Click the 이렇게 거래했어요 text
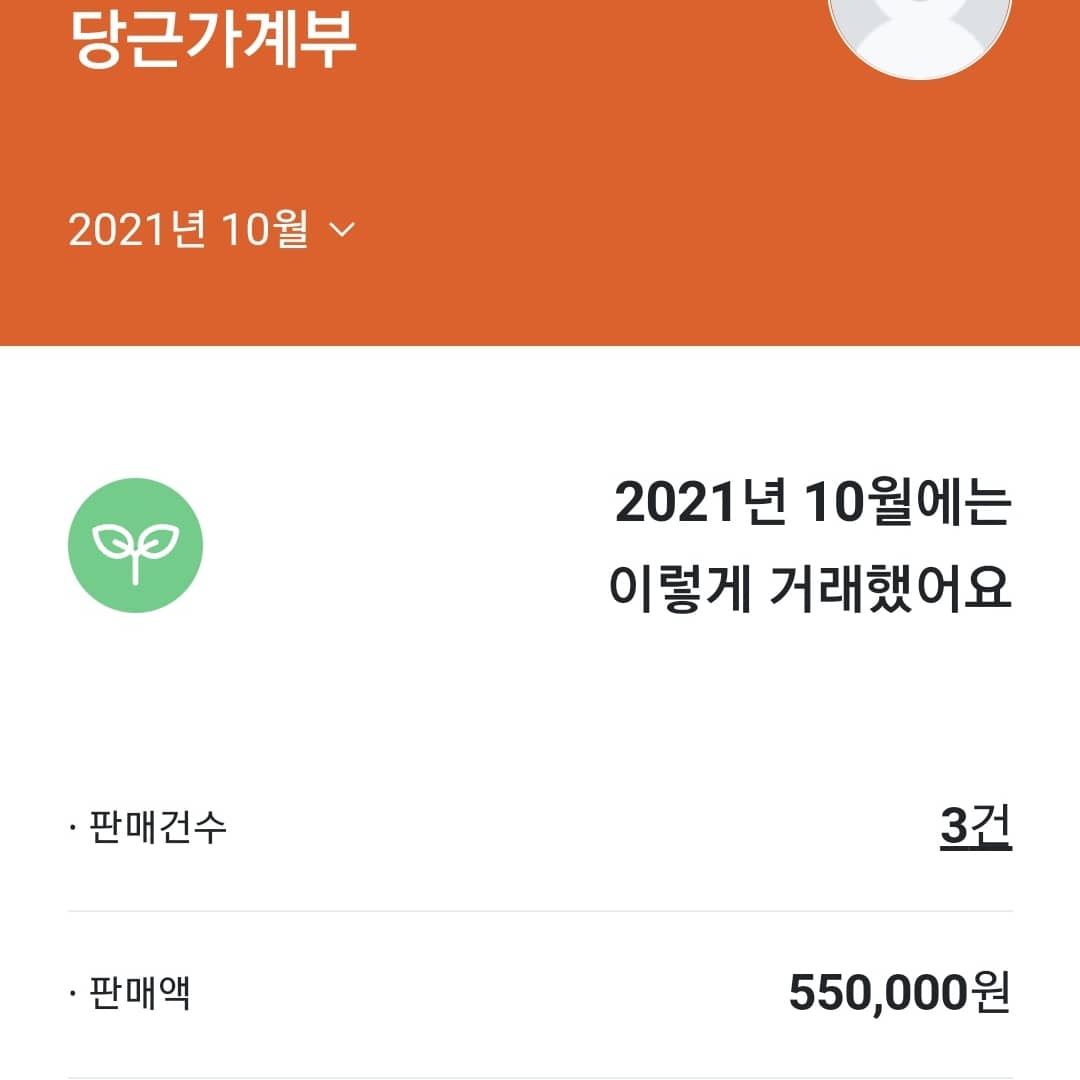This screenshot has height=1080, width=1080. point(810,590)
